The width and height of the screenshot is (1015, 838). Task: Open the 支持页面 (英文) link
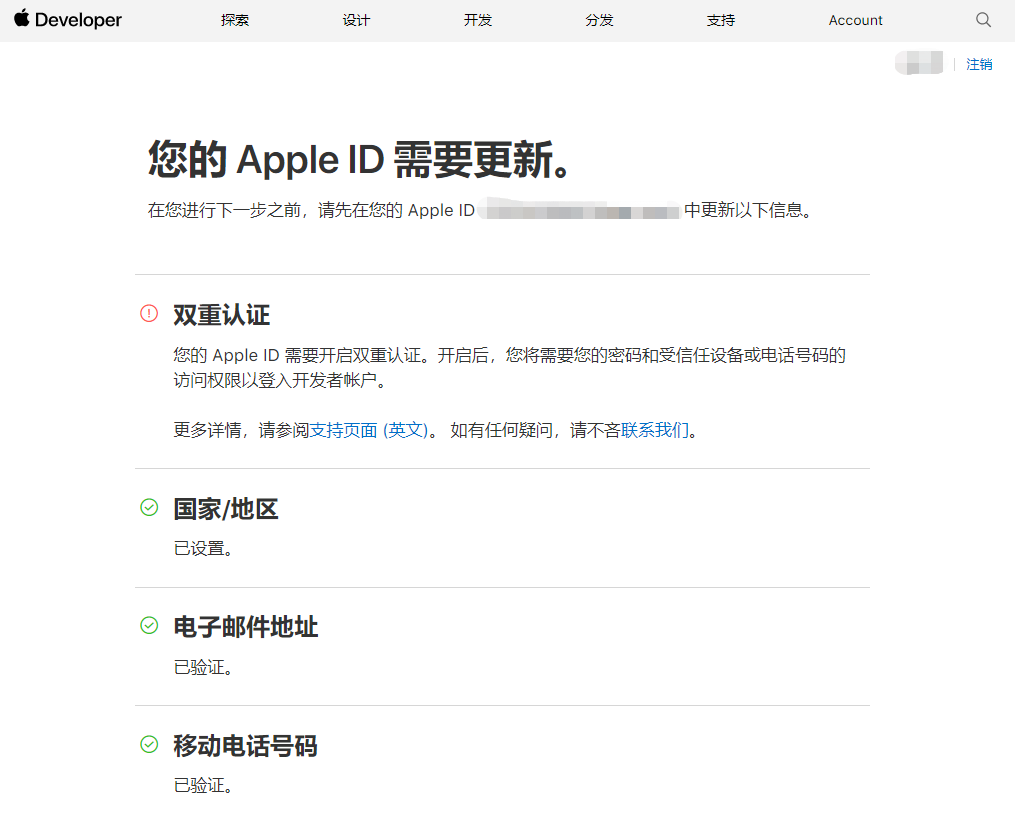pos(369,430)
